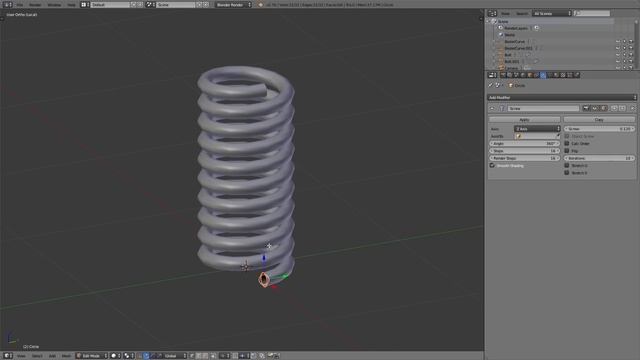Open the pivot point selector
The height and width of the screenshot is (360, 640).
(x=129, y=356)
